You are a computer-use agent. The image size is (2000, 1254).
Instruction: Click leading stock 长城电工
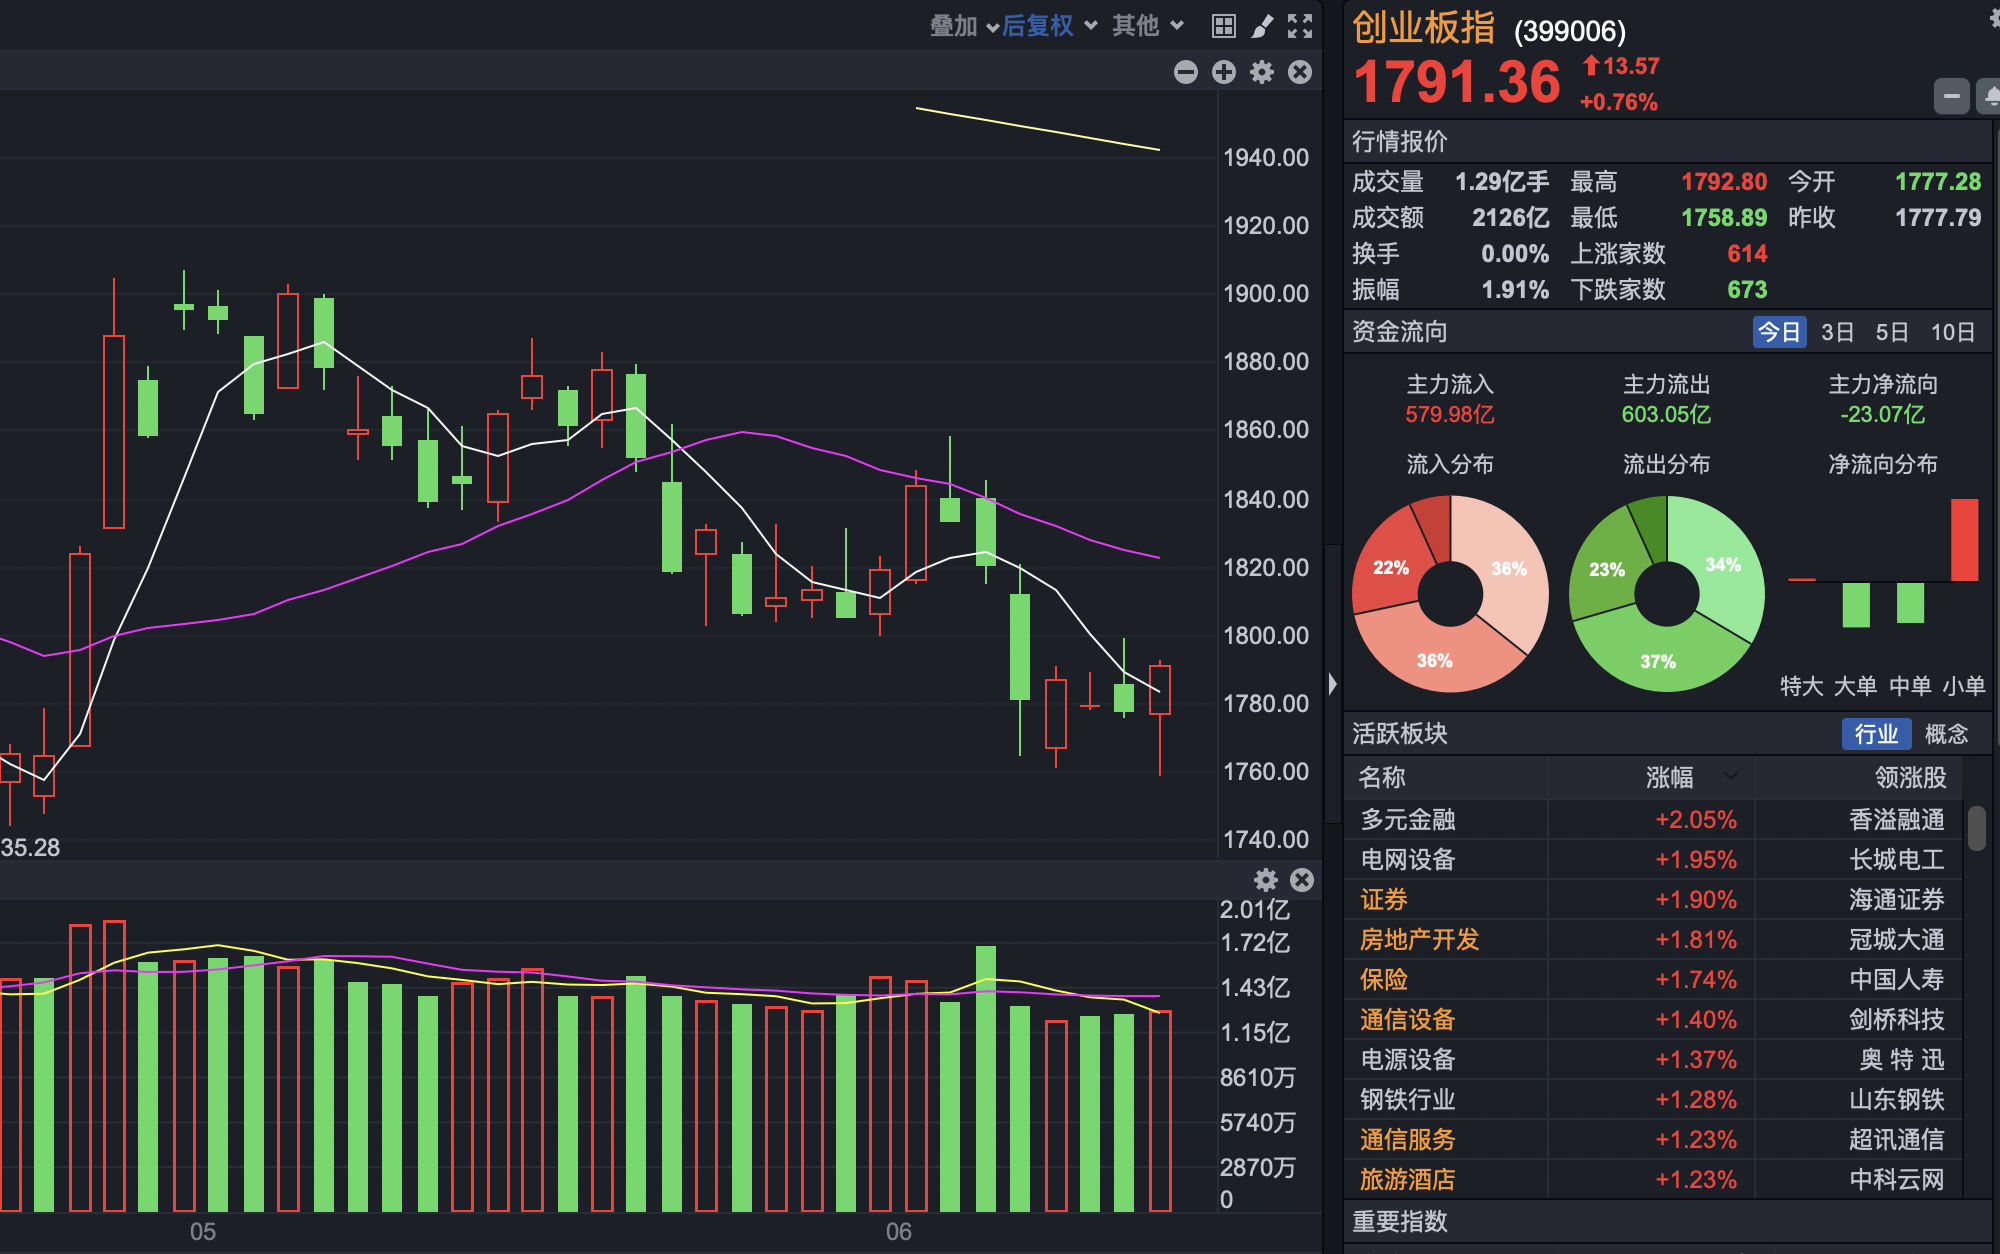pos(1897,860)
